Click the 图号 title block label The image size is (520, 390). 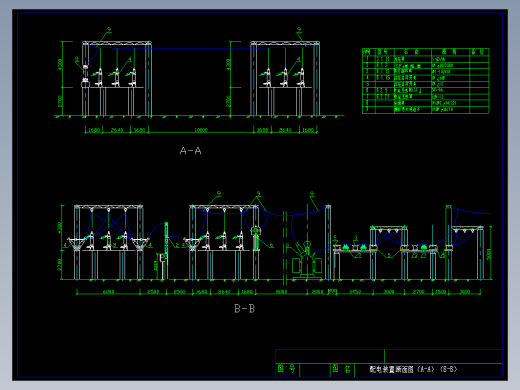coord(286,369)
